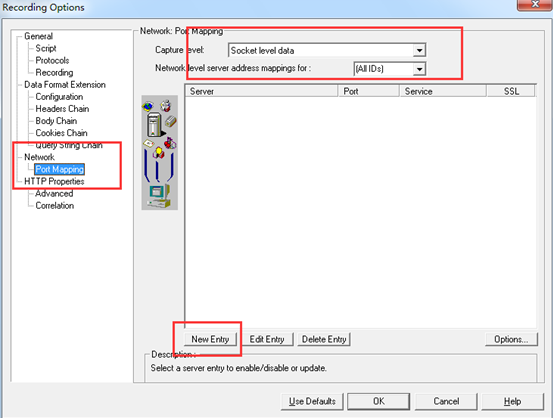Close the Recording Options dialog

coord(535,4)
